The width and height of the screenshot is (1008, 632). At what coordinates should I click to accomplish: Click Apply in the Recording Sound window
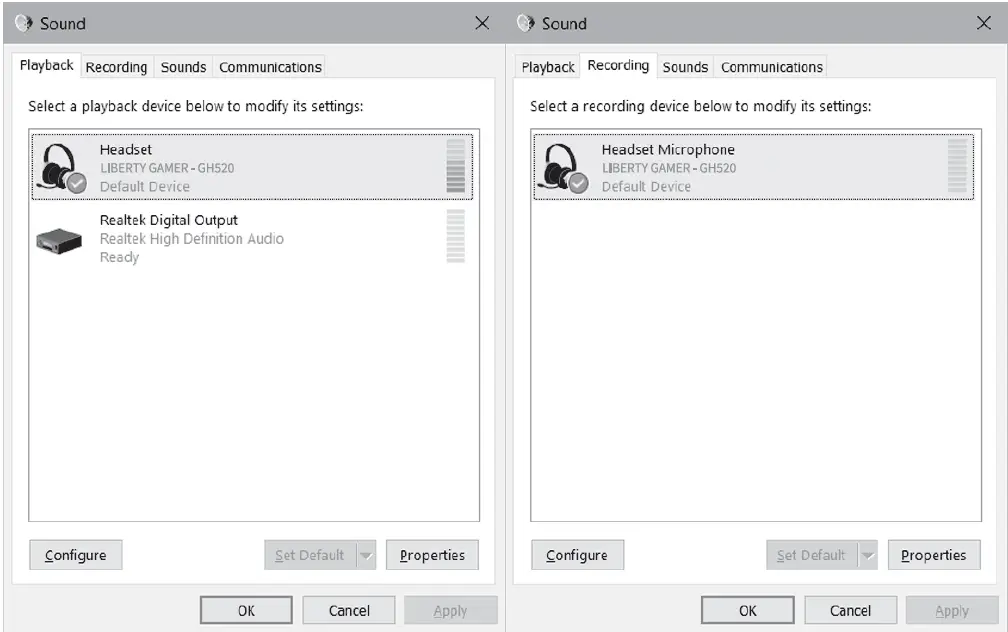952,610
